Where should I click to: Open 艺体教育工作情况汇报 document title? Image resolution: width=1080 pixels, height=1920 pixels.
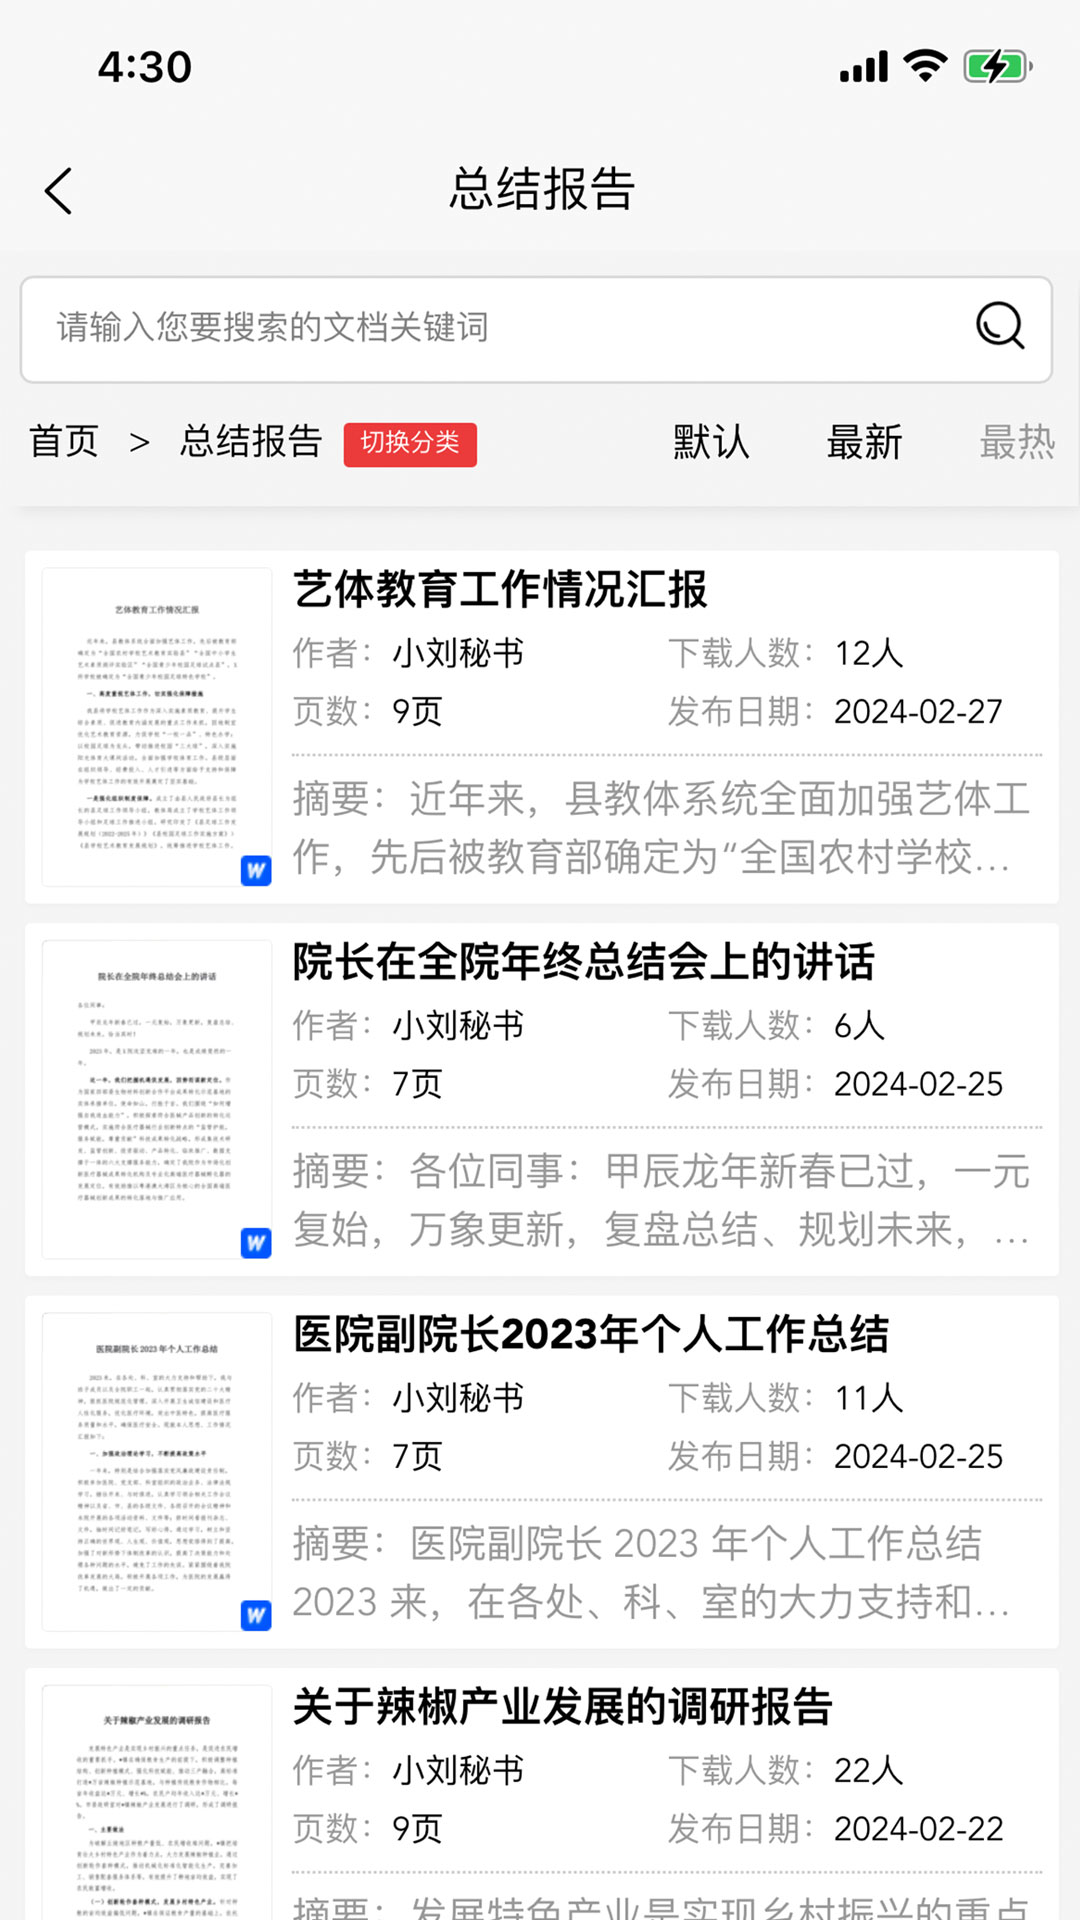pos(500,589)
